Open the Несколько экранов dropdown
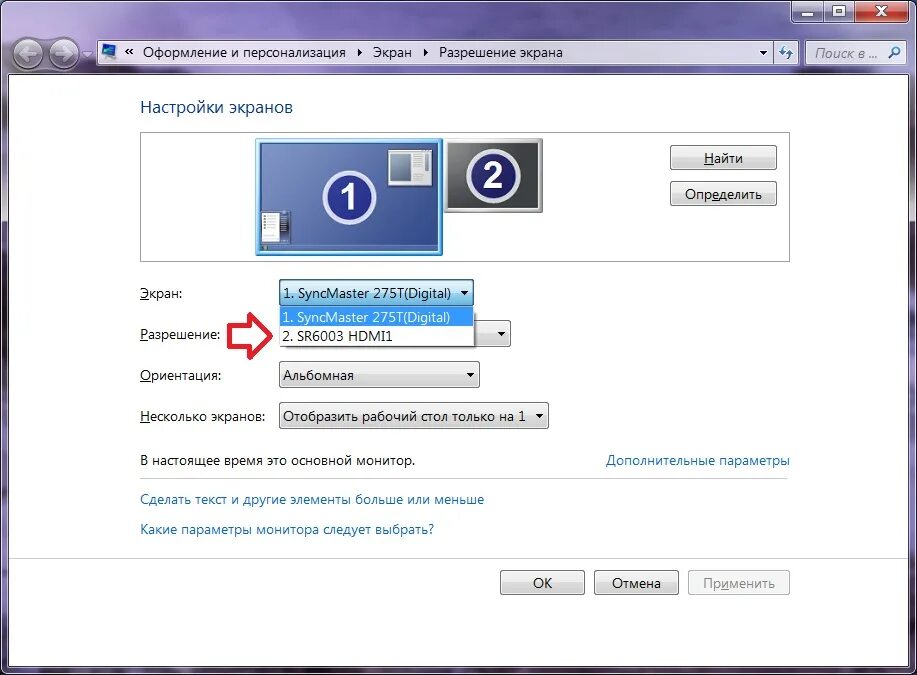This screenshot has width=917, height=675. click(413, 416)
